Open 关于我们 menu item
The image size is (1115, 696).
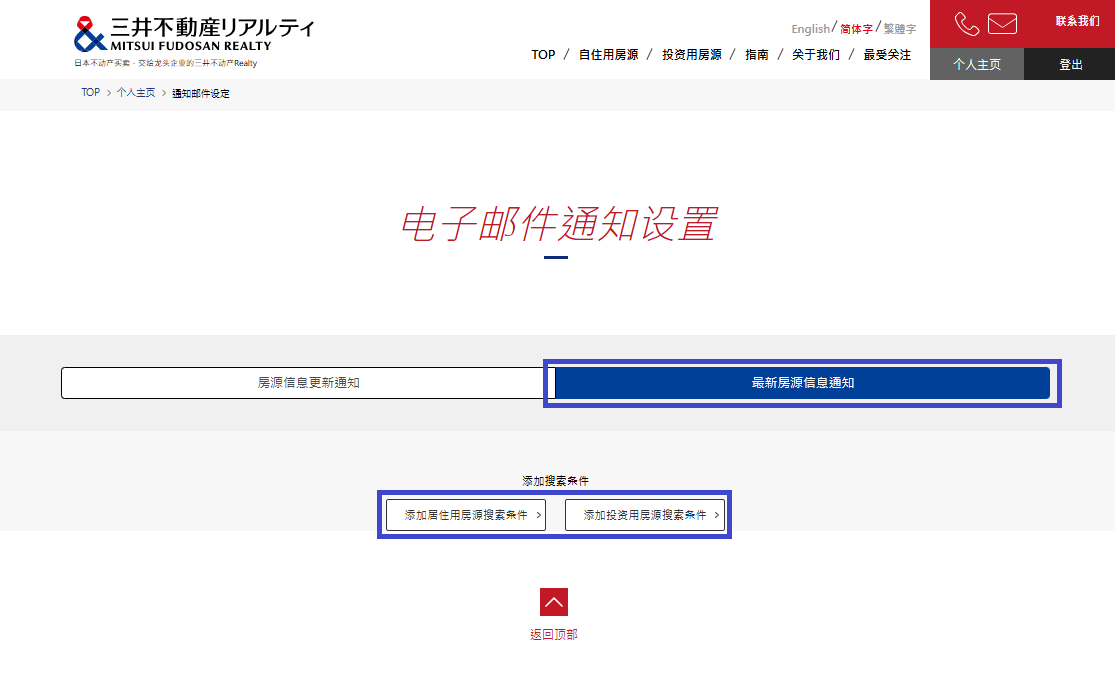click(816, 55)
